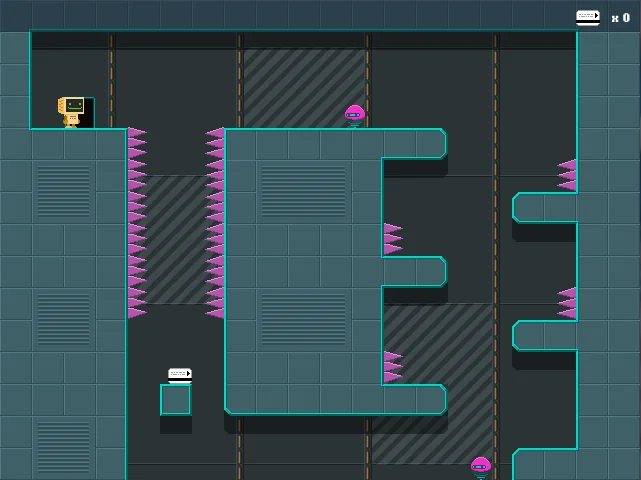The image size is (641, 480).
Task: Click the orange monitor-head robot character
Action: (72, 111)
